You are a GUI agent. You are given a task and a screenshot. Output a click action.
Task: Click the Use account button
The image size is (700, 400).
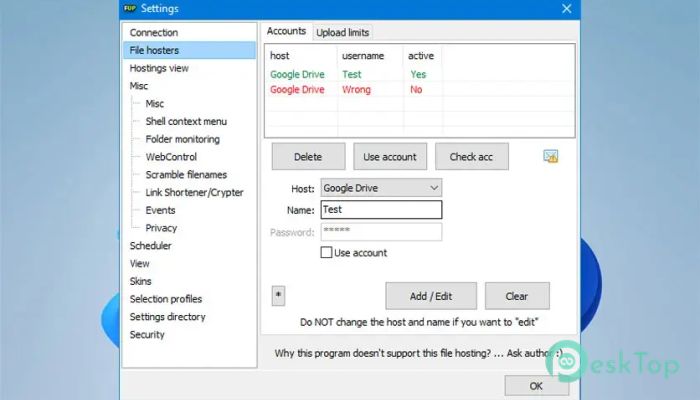390,157
